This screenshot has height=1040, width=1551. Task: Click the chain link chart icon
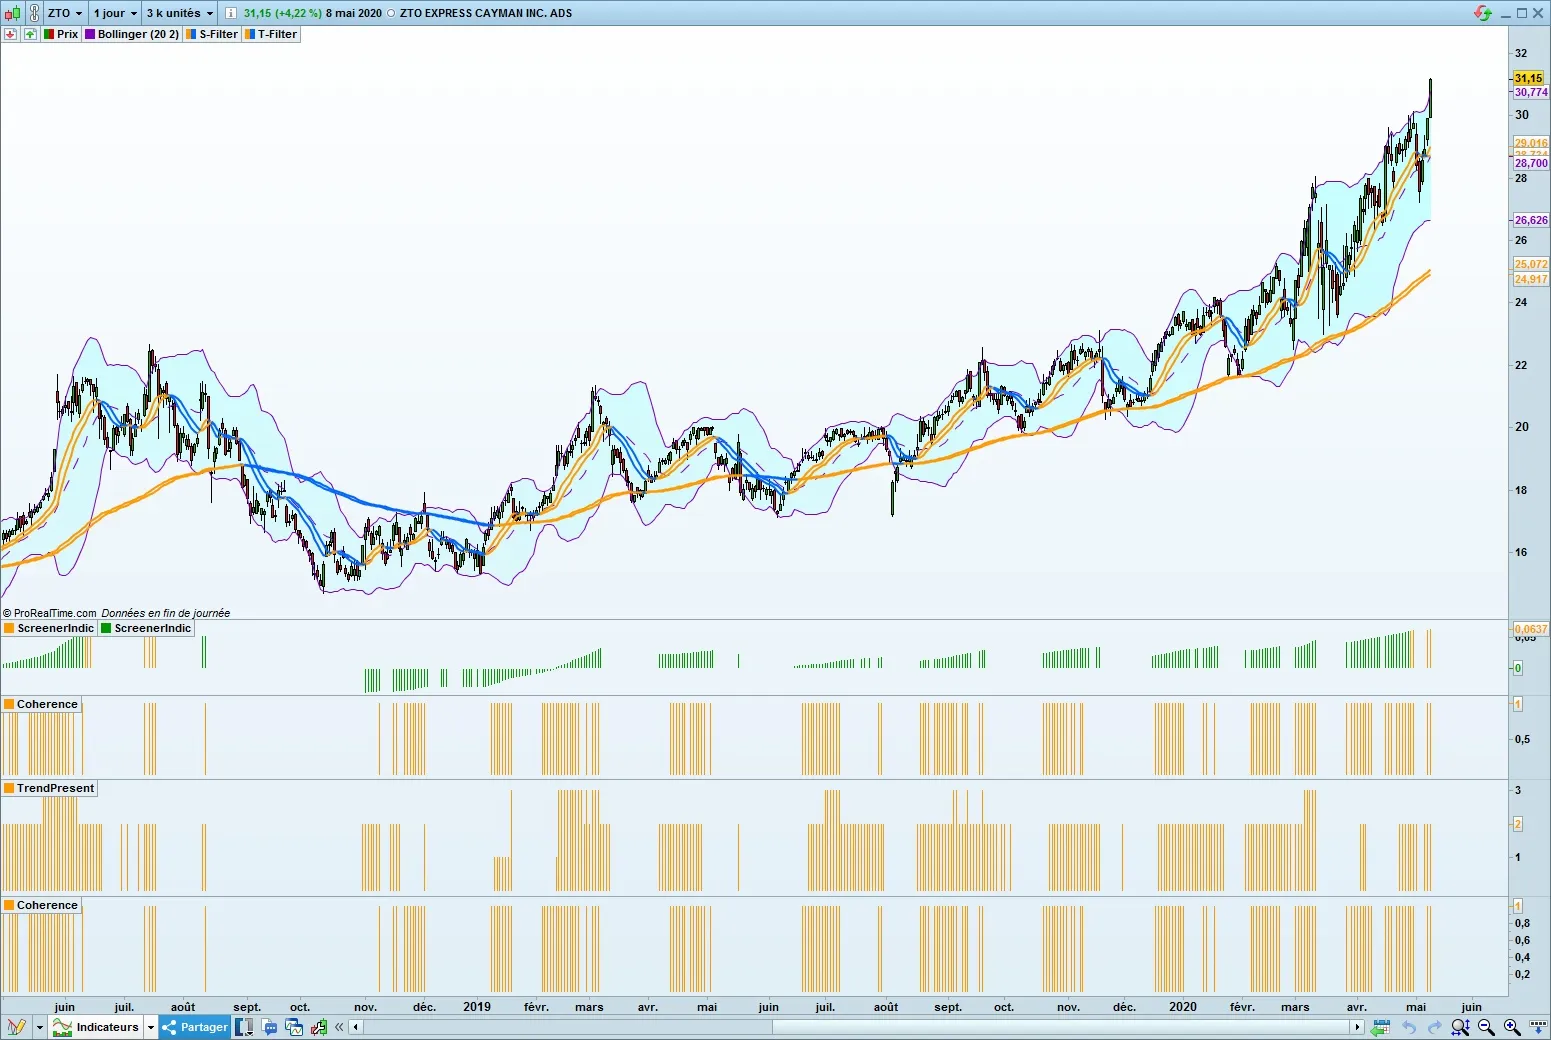coord(34,13)
